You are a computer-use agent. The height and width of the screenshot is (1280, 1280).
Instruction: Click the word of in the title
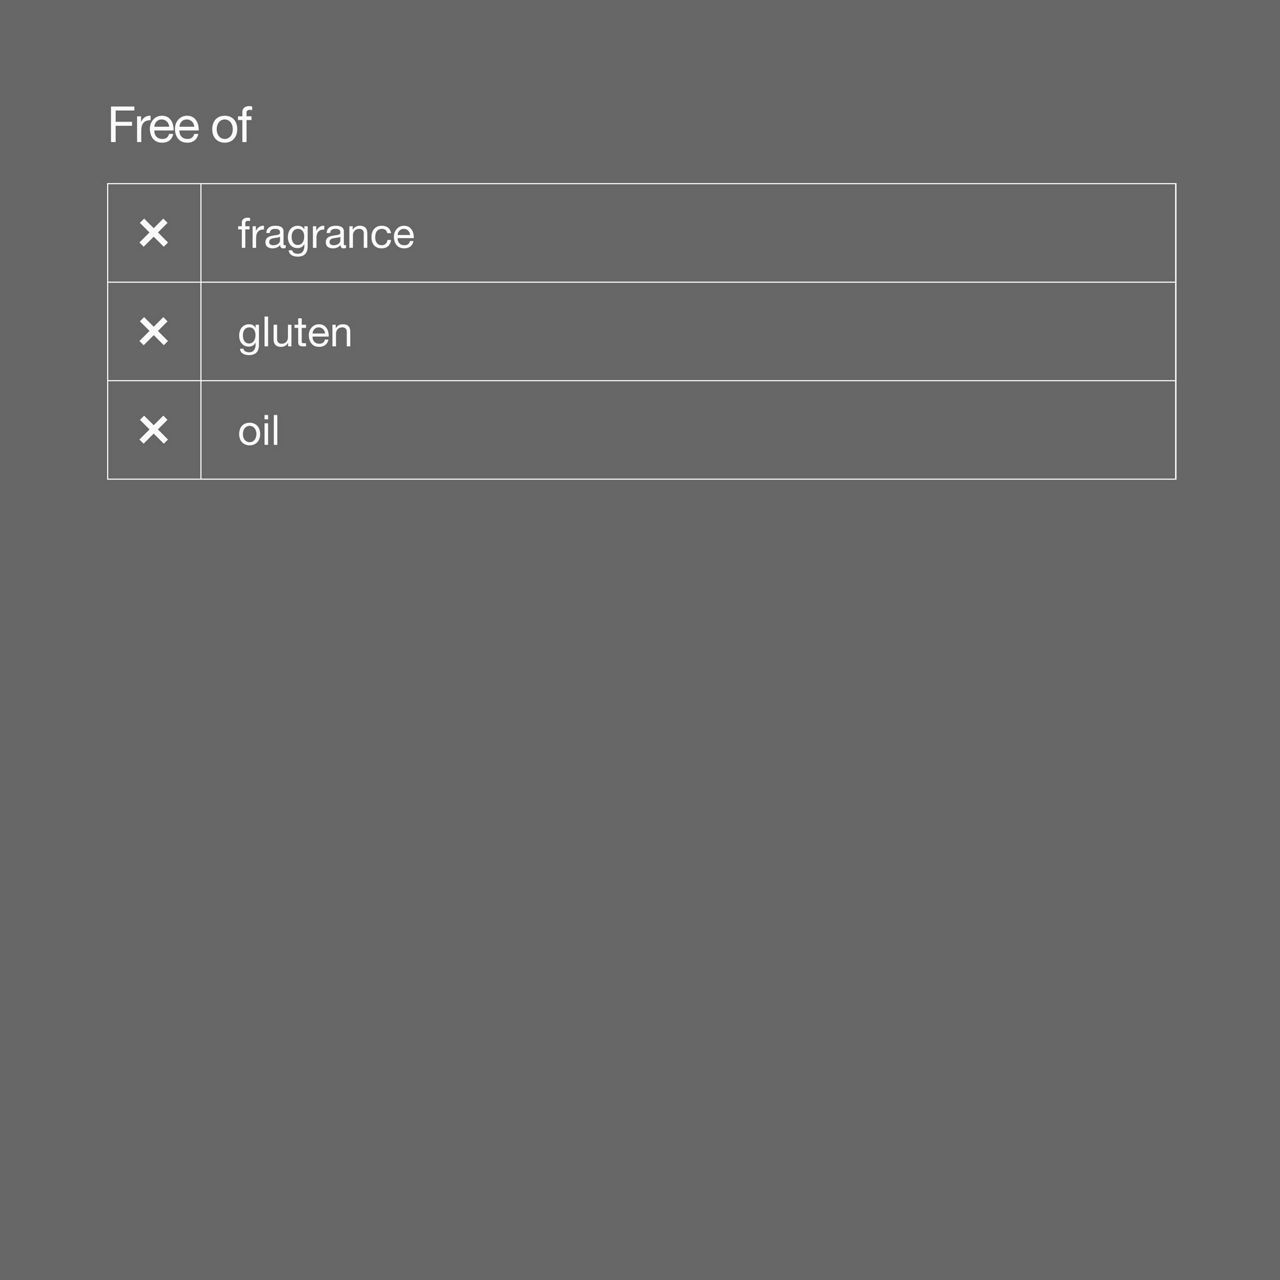(231, 125)
